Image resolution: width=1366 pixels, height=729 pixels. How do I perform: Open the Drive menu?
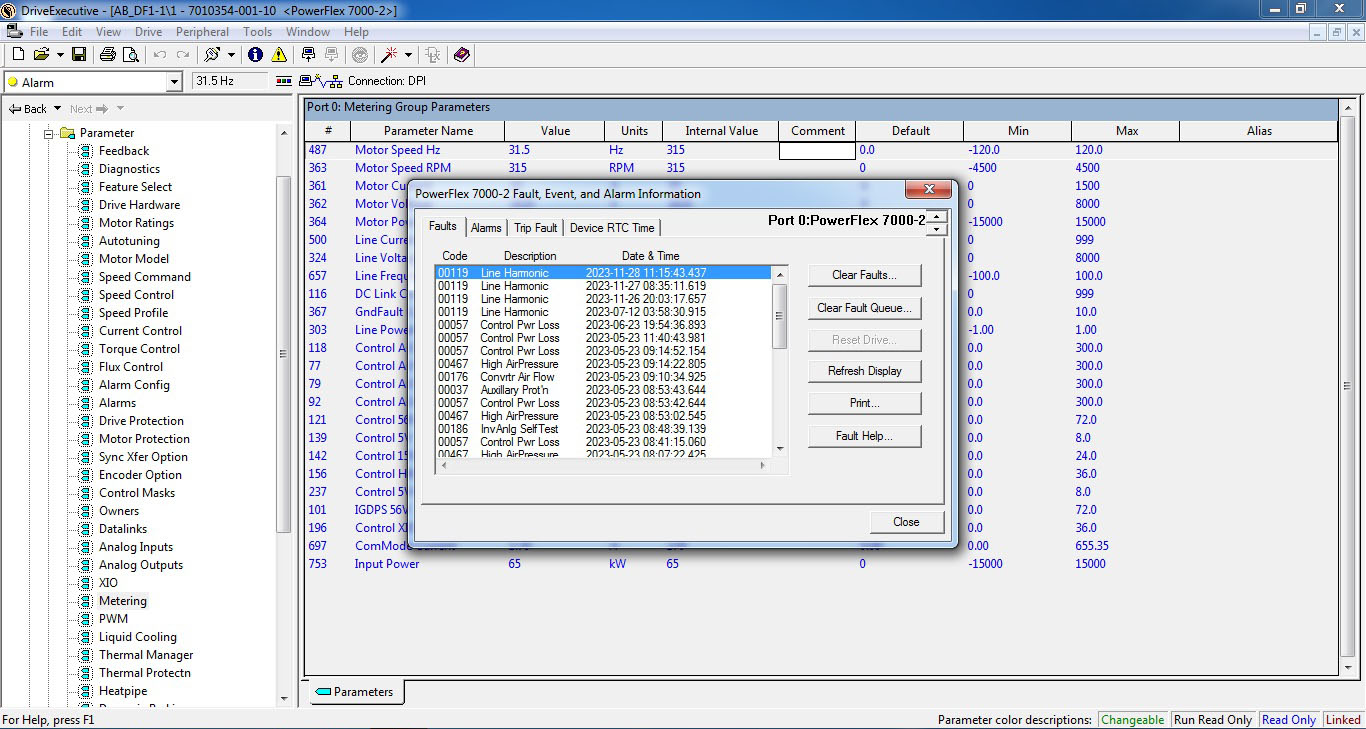pos(148,32)
